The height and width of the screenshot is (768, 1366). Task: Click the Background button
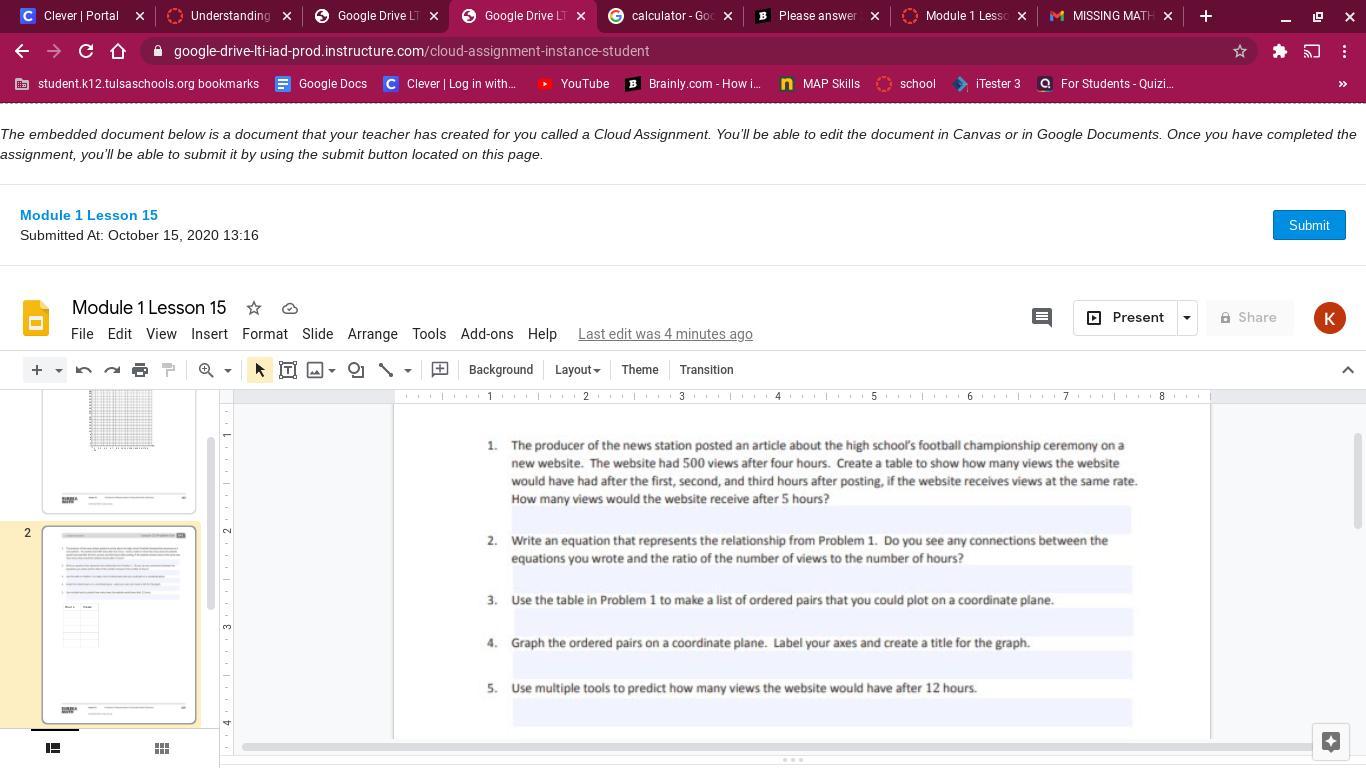(x=501, y=370)
